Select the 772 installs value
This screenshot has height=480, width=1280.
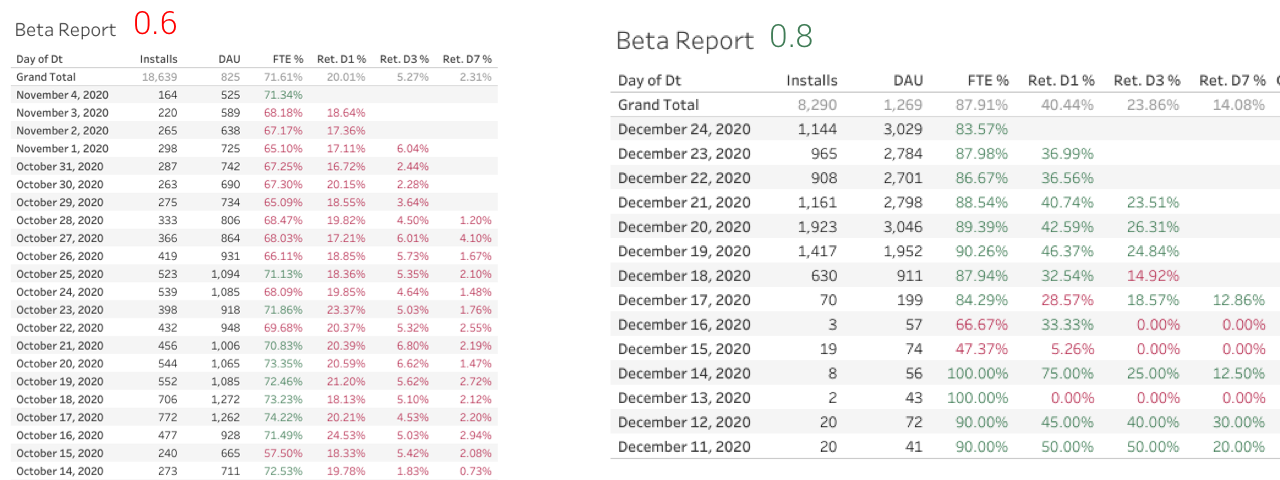click(167, 419)
